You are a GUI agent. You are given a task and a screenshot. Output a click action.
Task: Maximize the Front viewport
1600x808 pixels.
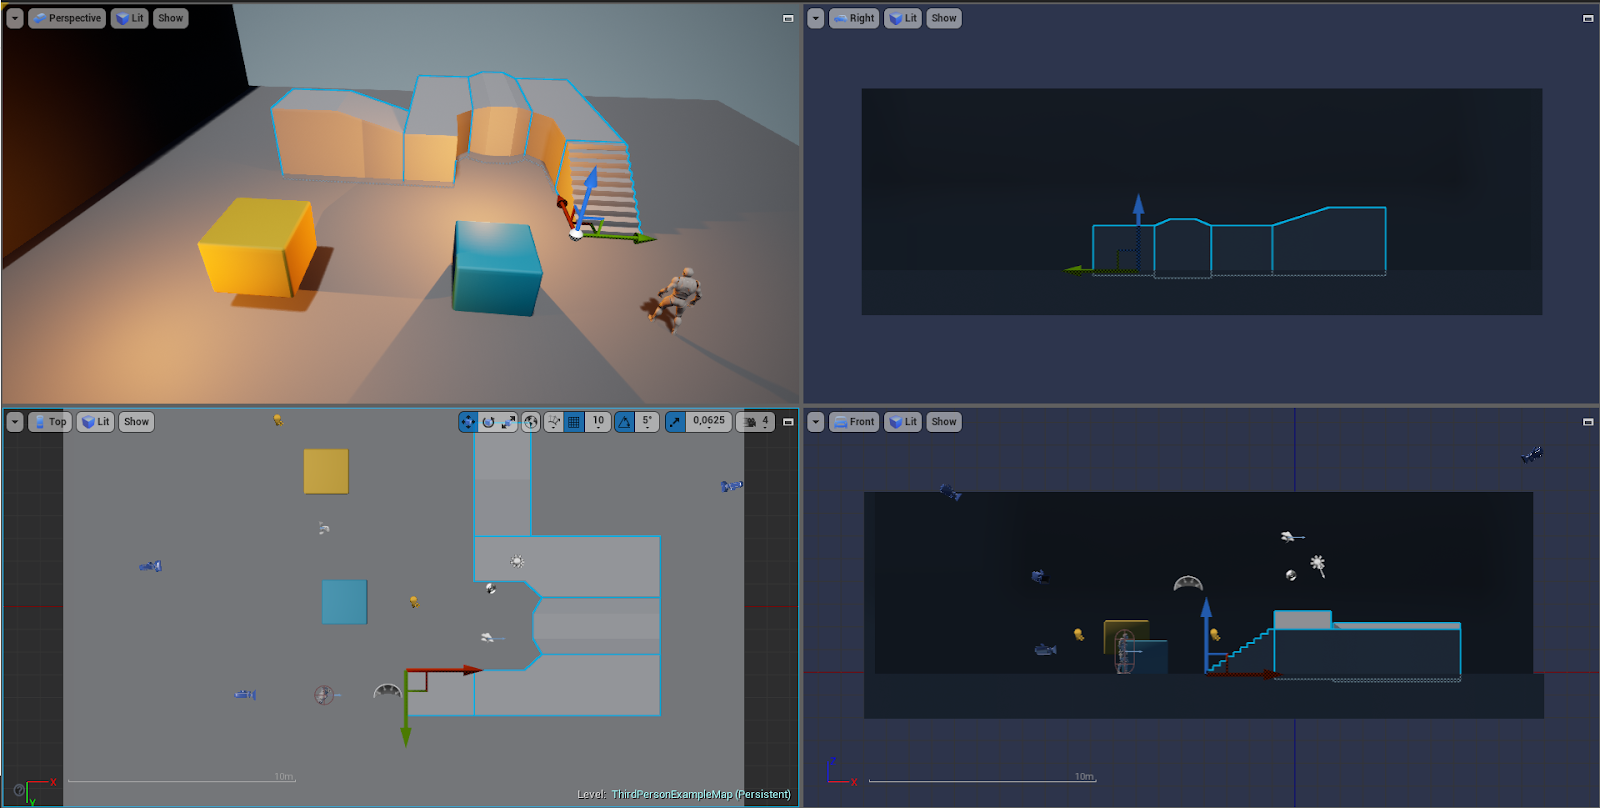click(1588, 422)
